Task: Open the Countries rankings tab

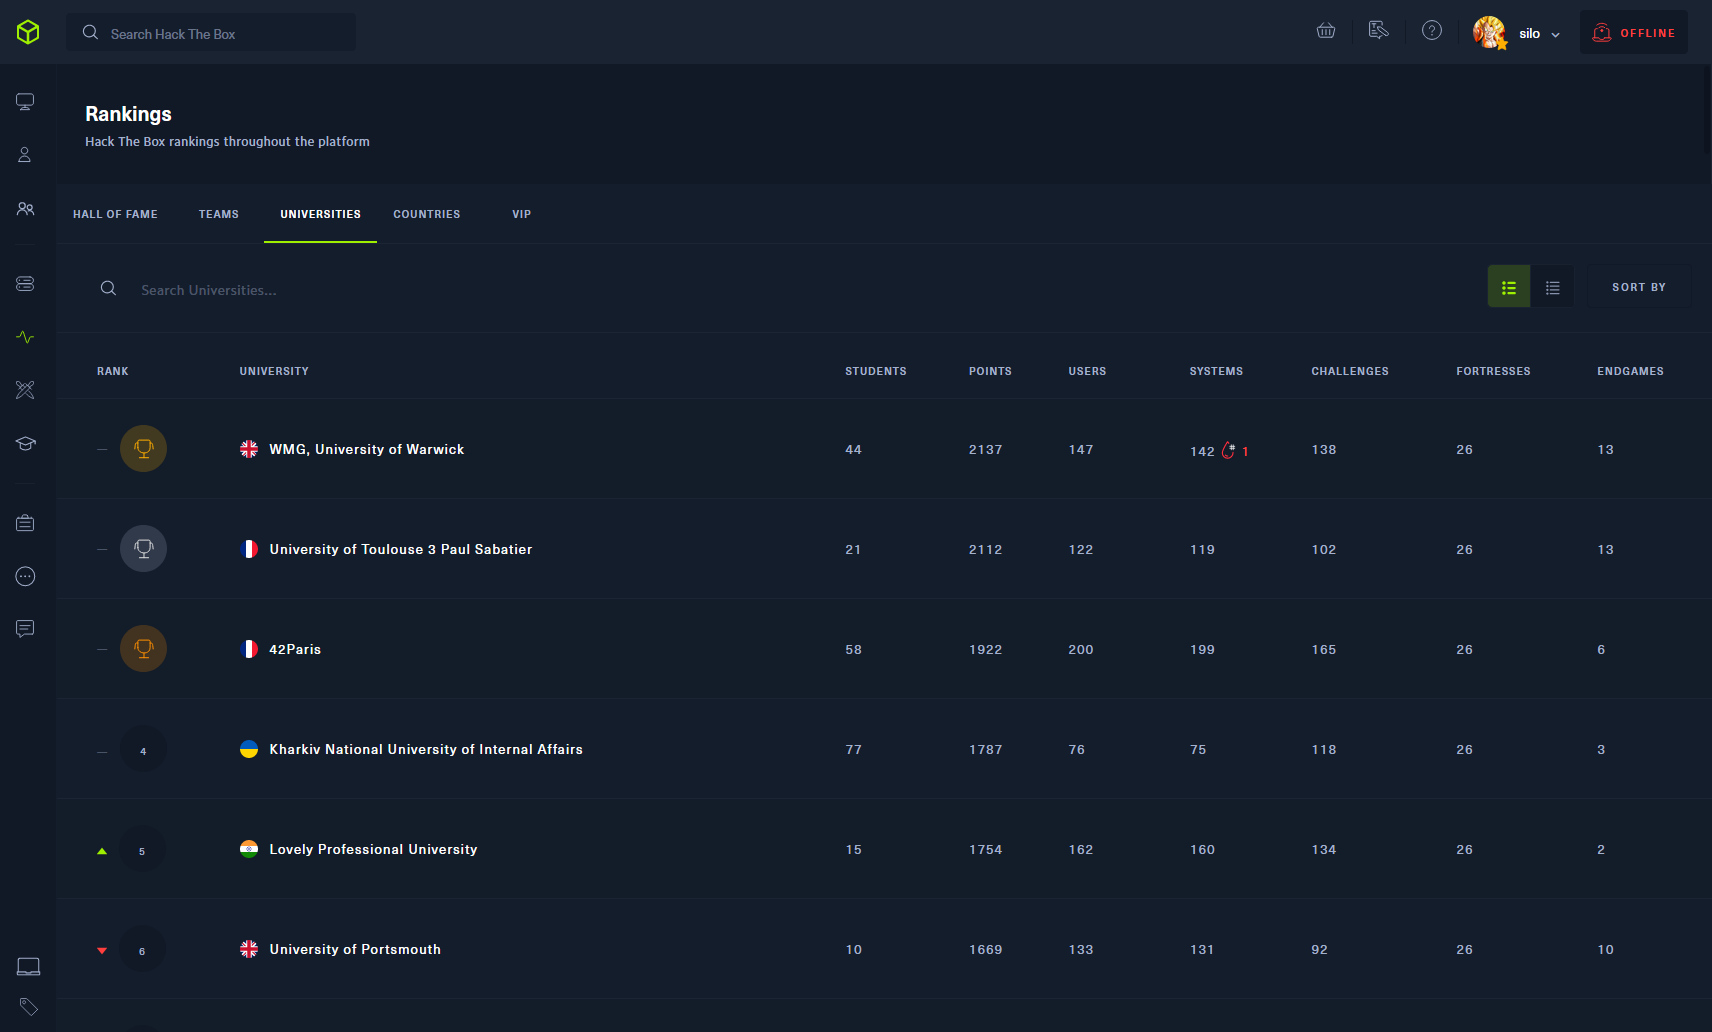Action: [426, 214]
